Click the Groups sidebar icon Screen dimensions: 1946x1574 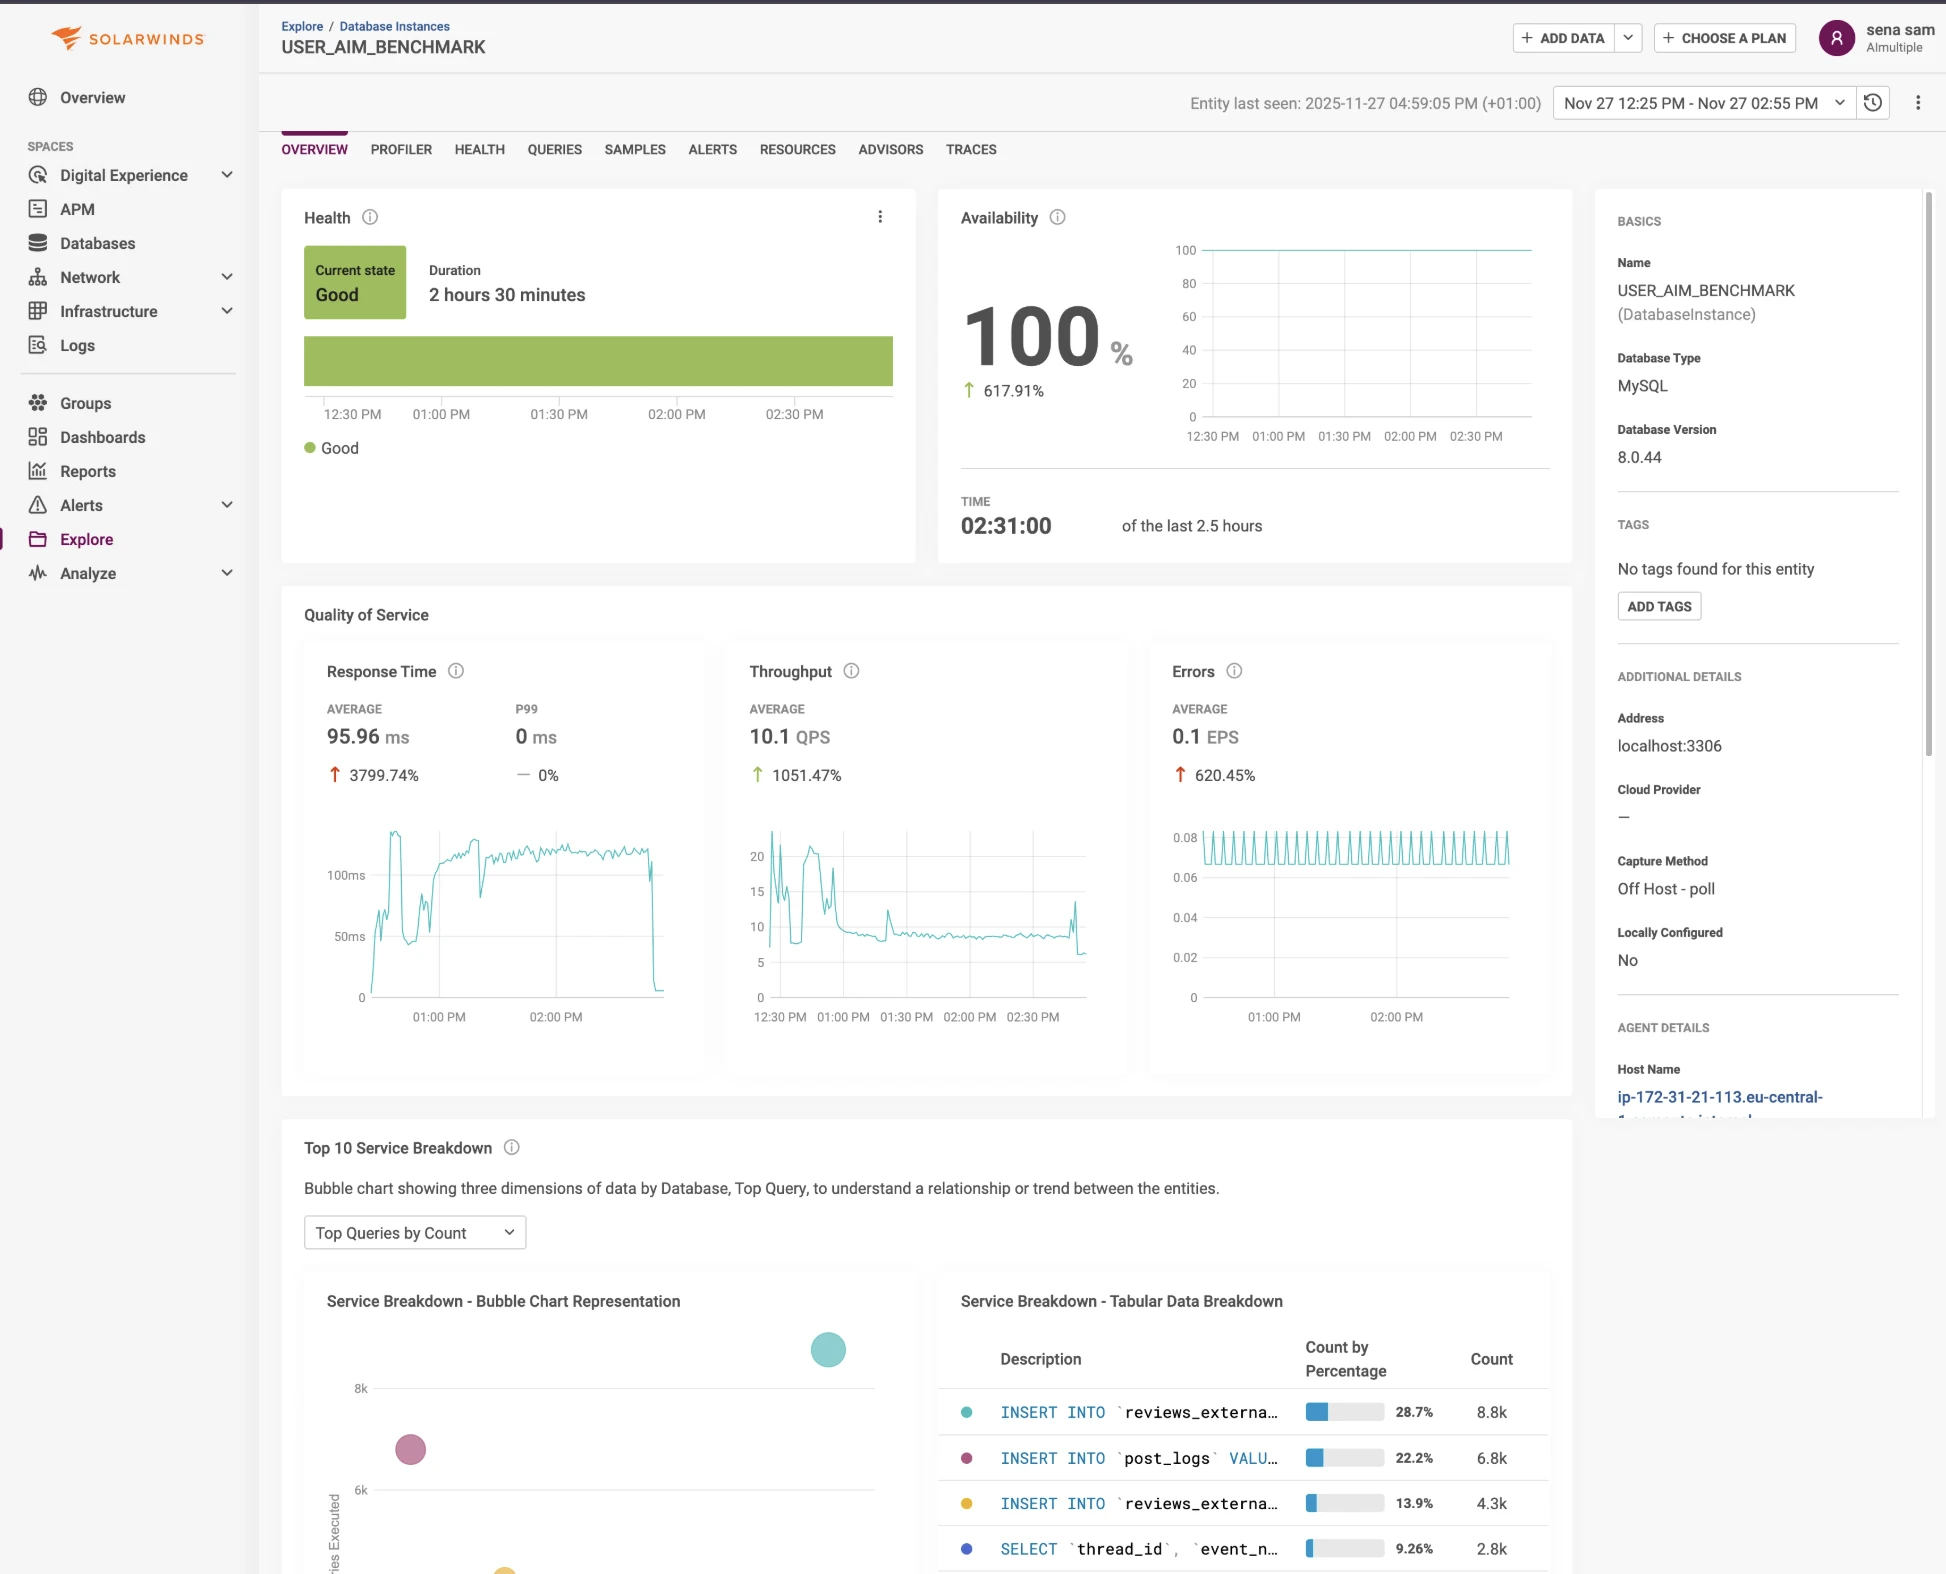point(38,403)
